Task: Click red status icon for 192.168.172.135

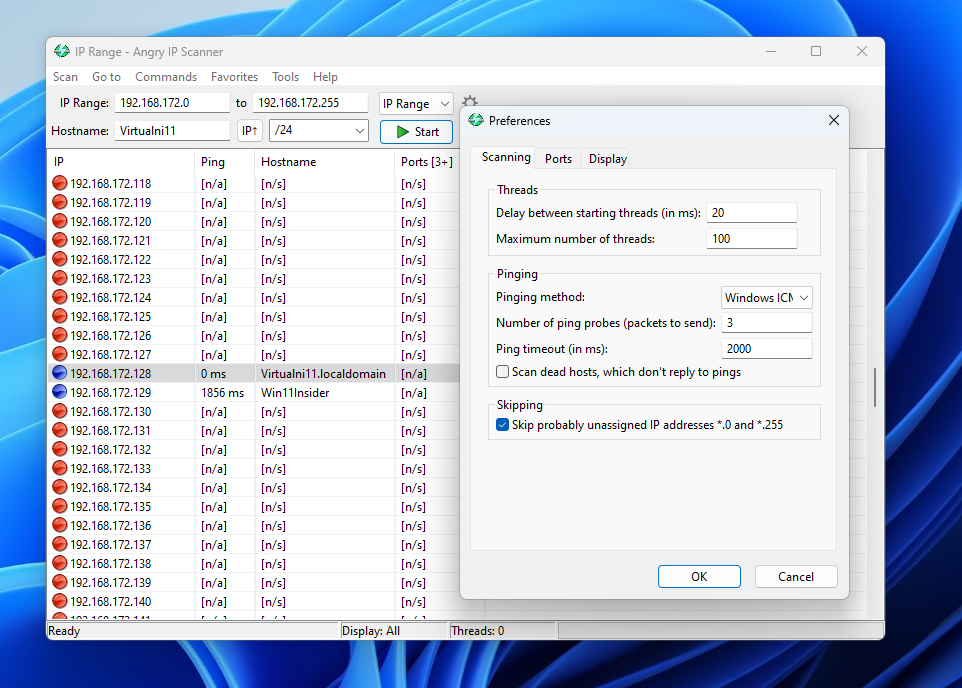Action: (60, 506)
